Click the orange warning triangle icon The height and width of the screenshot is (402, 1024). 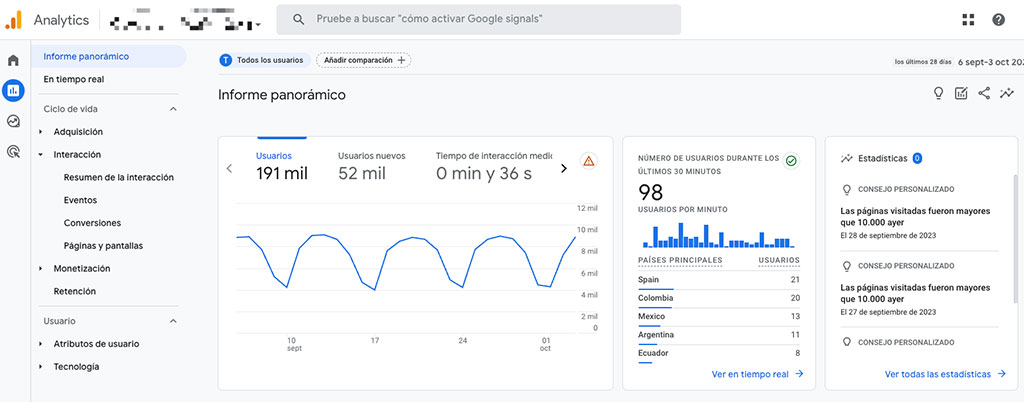[589, 161]
